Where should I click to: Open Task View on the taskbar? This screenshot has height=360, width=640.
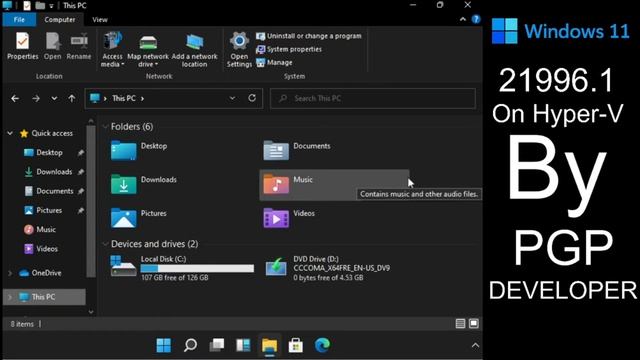pos(217,345)
